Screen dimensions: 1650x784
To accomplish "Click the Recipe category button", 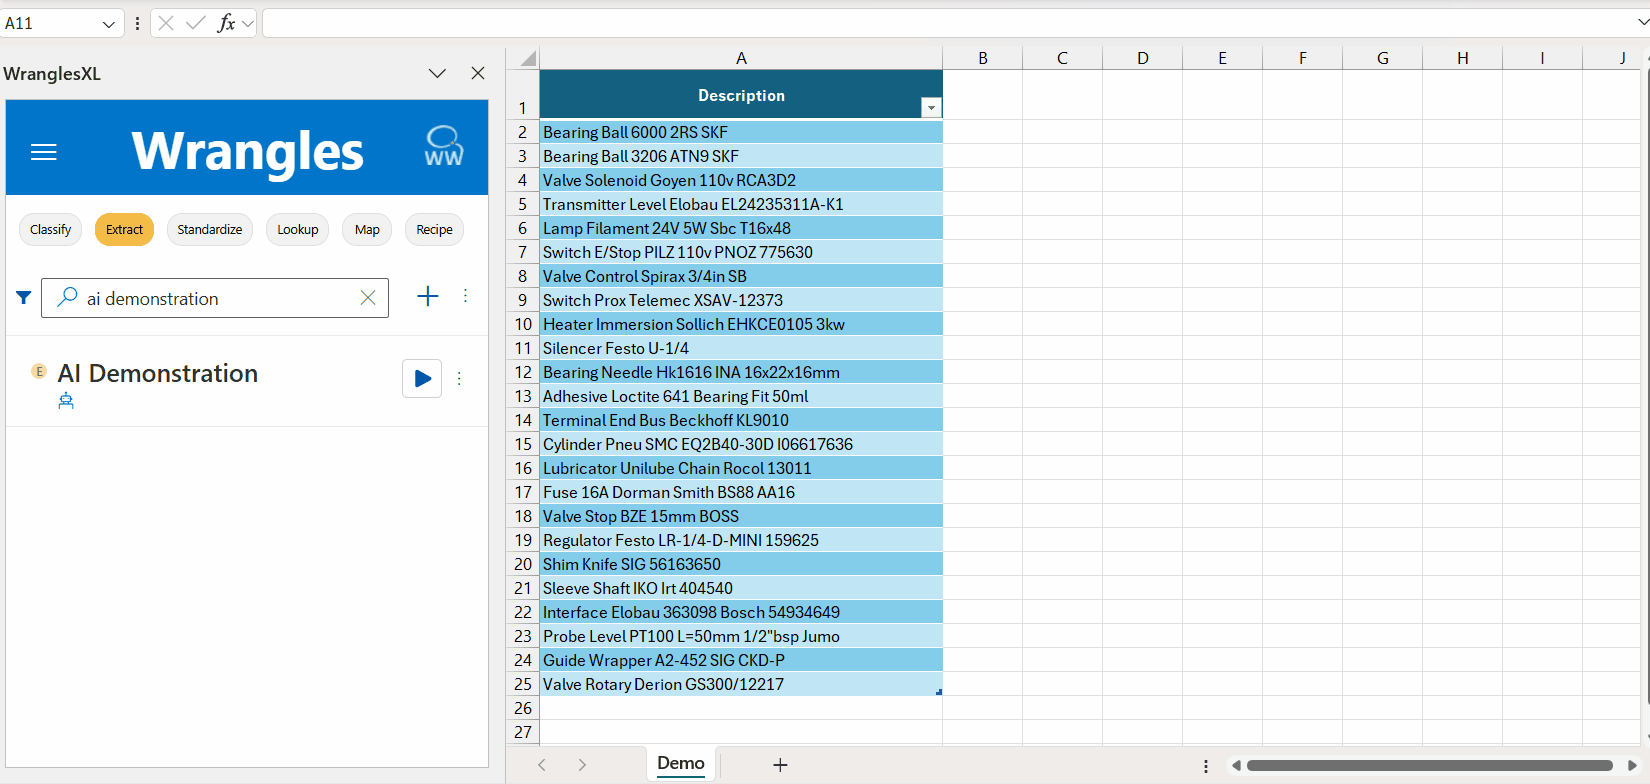I will [x=434, y=229].
